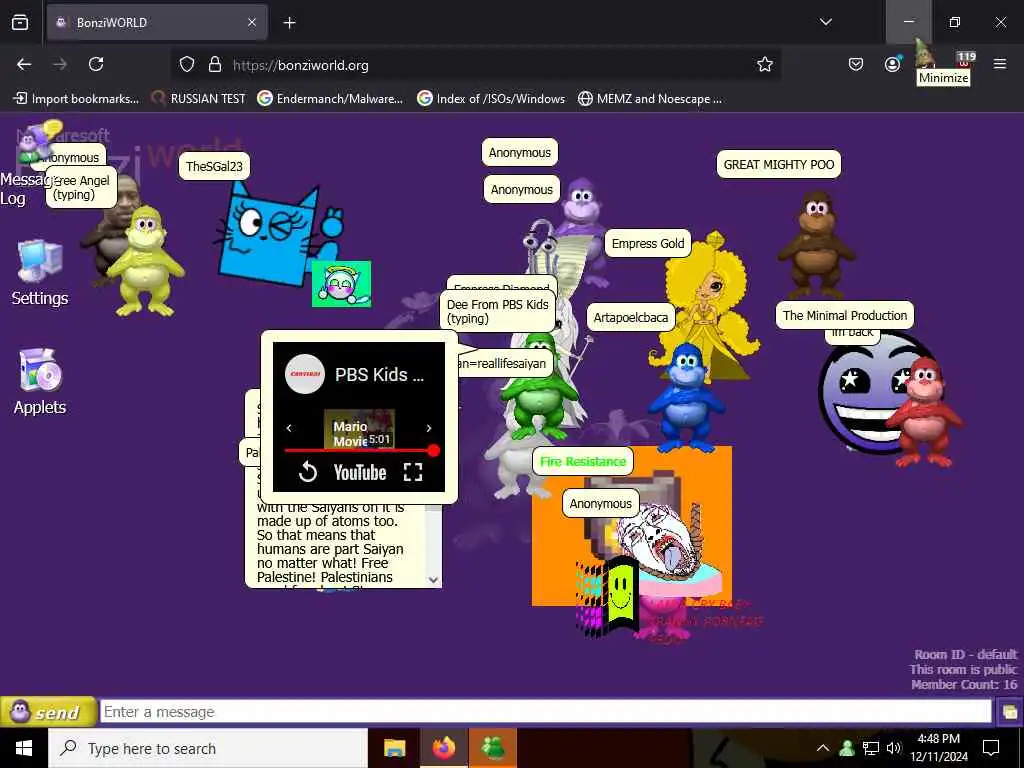Open the Firefox hamburger menu
Screen dimensions: 1024x768
(999, 64)
